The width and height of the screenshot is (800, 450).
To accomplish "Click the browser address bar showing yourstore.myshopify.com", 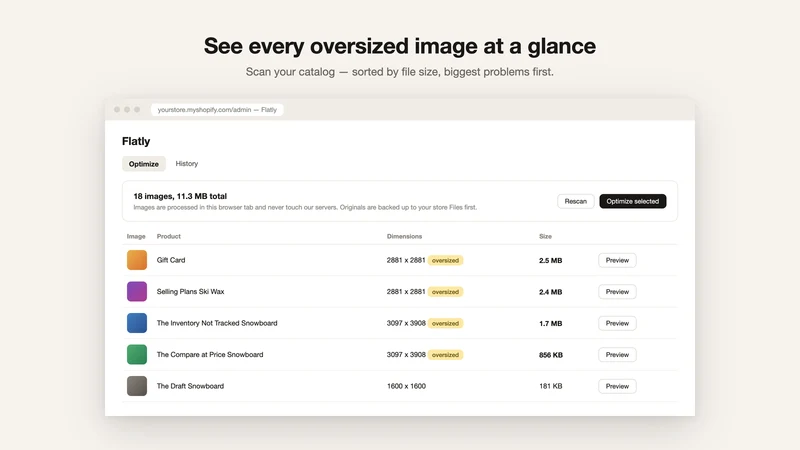I will coord(217,110).
